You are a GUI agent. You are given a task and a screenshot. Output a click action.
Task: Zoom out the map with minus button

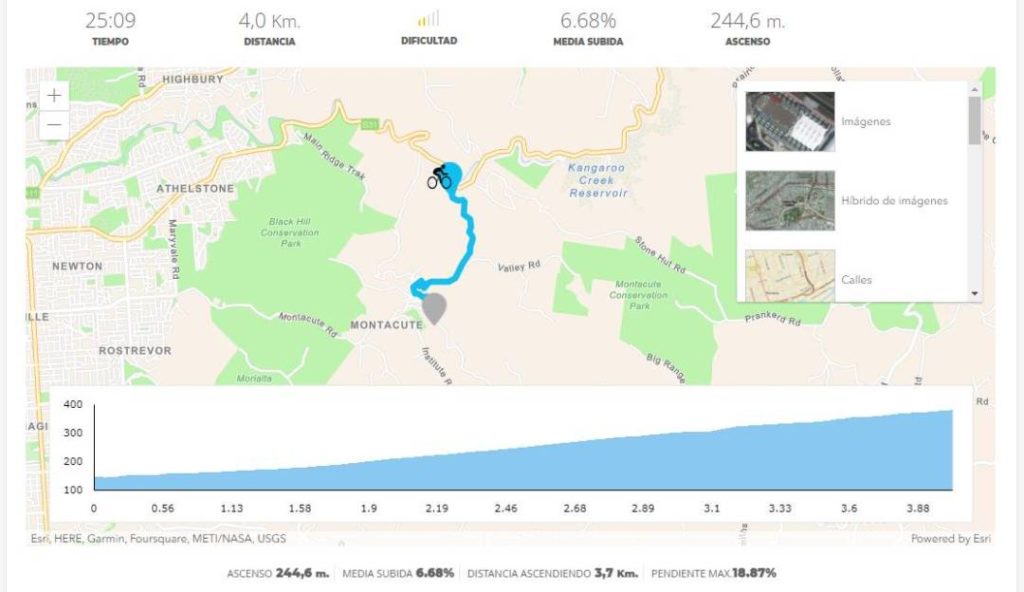[x=54, y=125]
